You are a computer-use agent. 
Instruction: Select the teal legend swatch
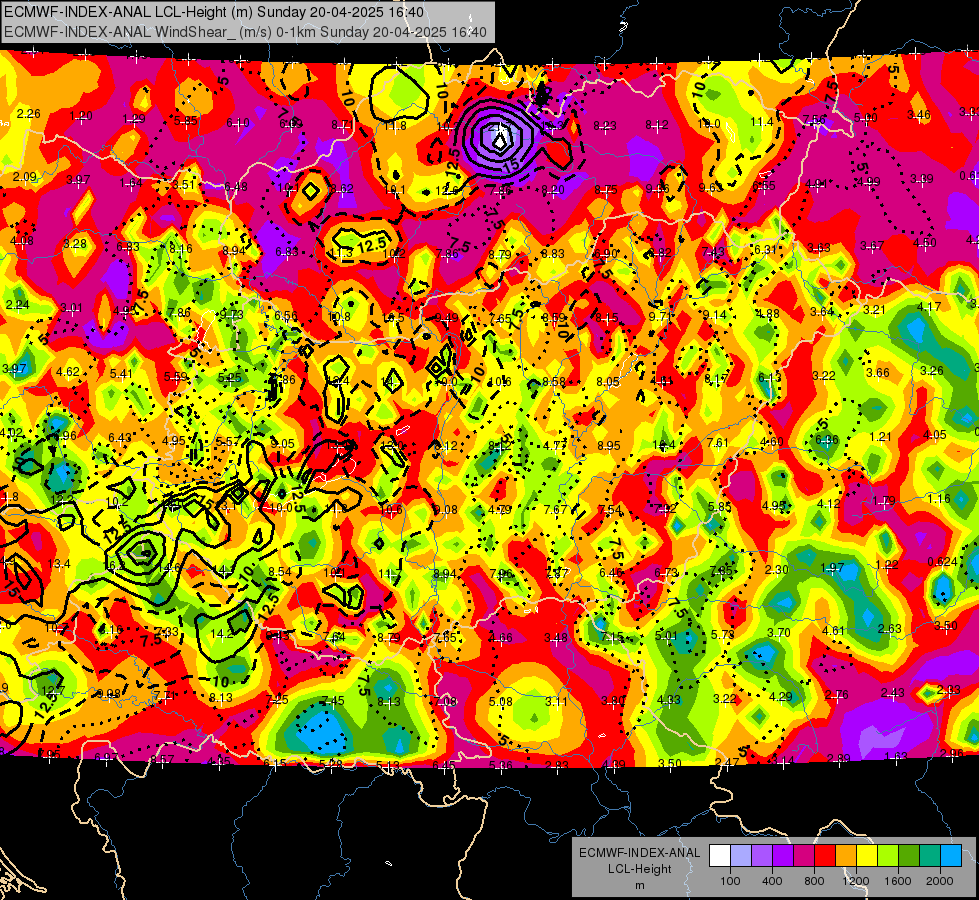[930, 856]
